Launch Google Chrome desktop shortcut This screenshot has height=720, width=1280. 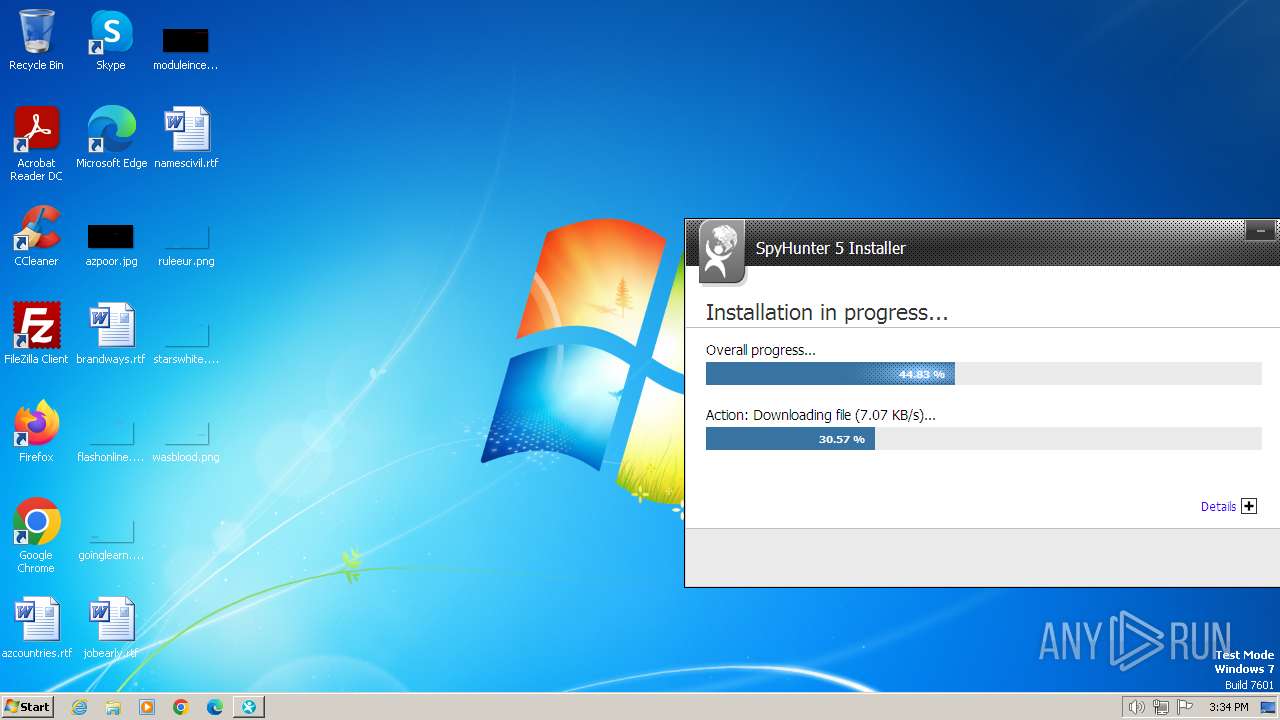point(36,536)
